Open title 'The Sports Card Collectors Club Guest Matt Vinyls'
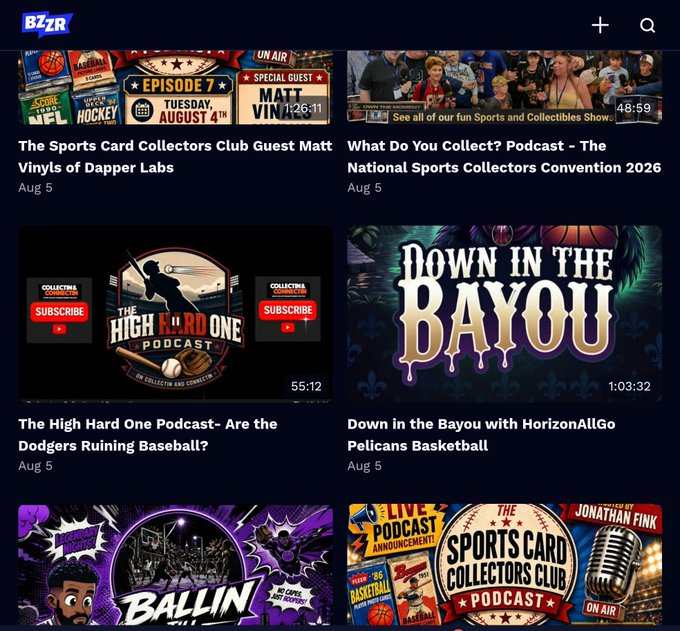The image size is (680, 631). coord(175,157)
